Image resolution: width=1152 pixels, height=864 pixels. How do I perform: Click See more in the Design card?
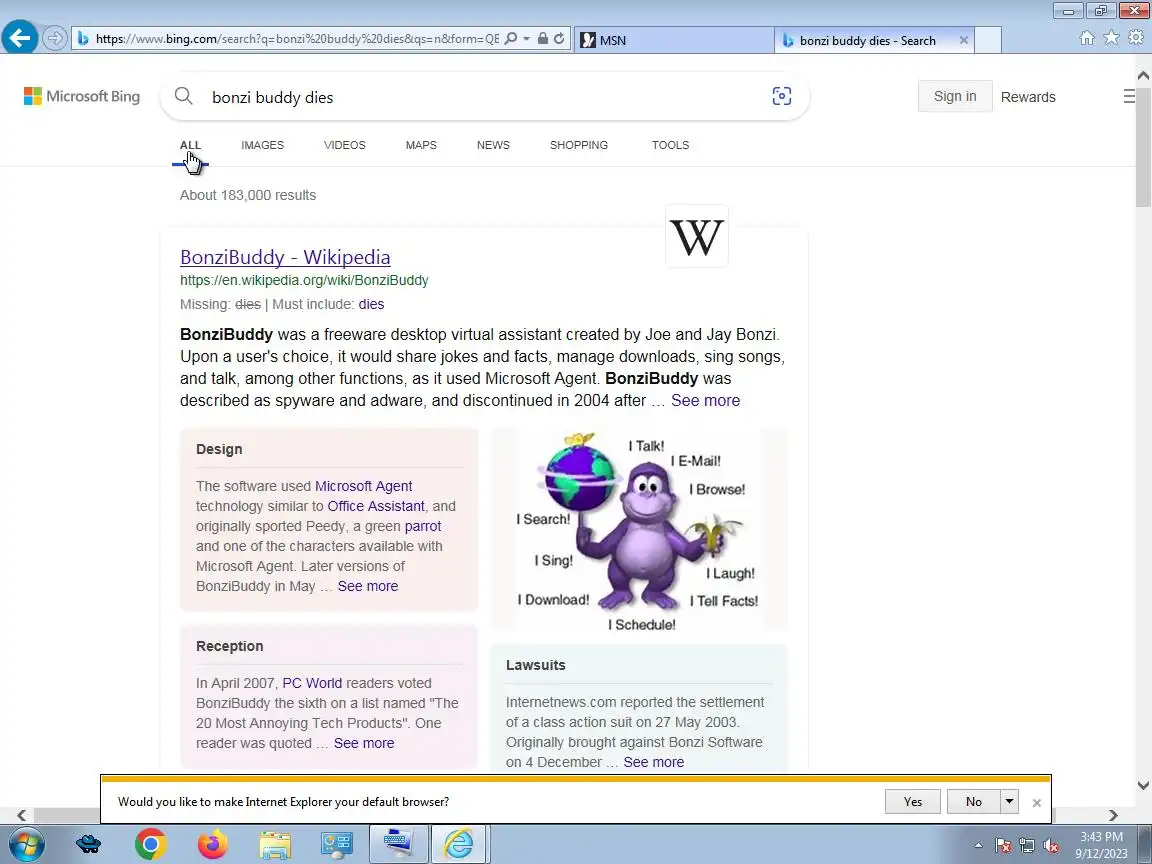click(x=367, y=586)
